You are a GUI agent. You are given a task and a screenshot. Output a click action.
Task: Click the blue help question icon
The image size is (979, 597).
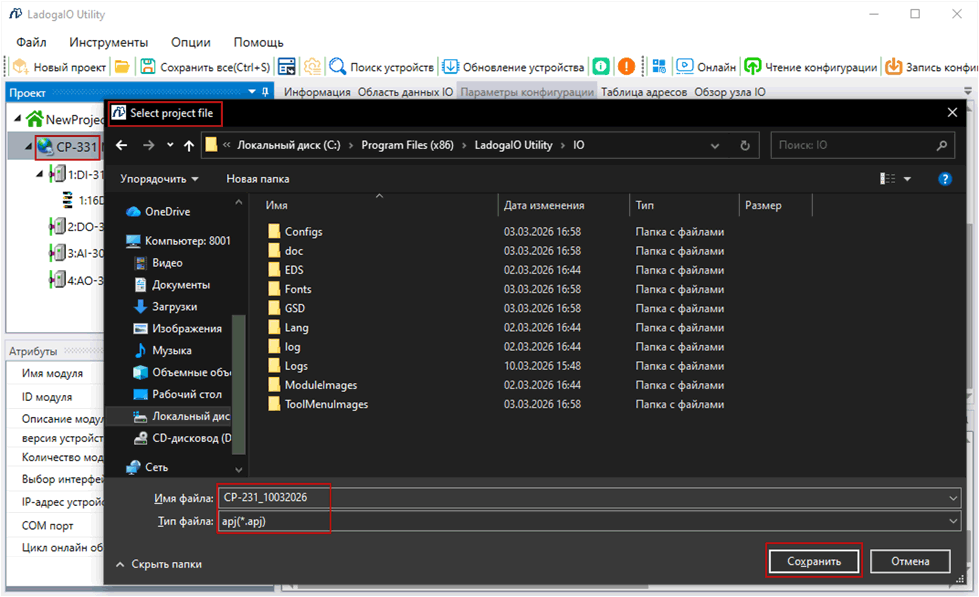tap(945, 179)
